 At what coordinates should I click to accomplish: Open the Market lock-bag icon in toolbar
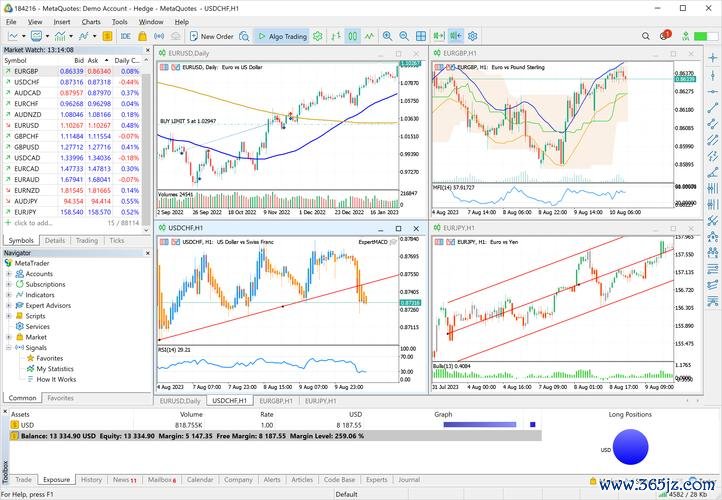tap(142, 36)
